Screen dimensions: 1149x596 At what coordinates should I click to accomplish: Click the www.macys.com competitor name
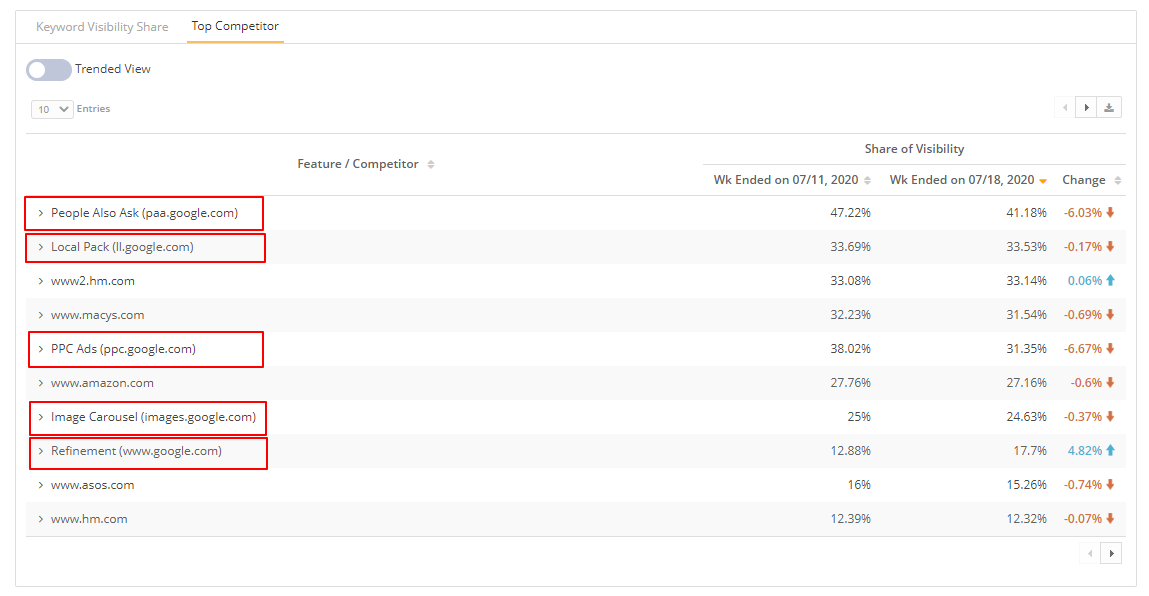(97, 315)
